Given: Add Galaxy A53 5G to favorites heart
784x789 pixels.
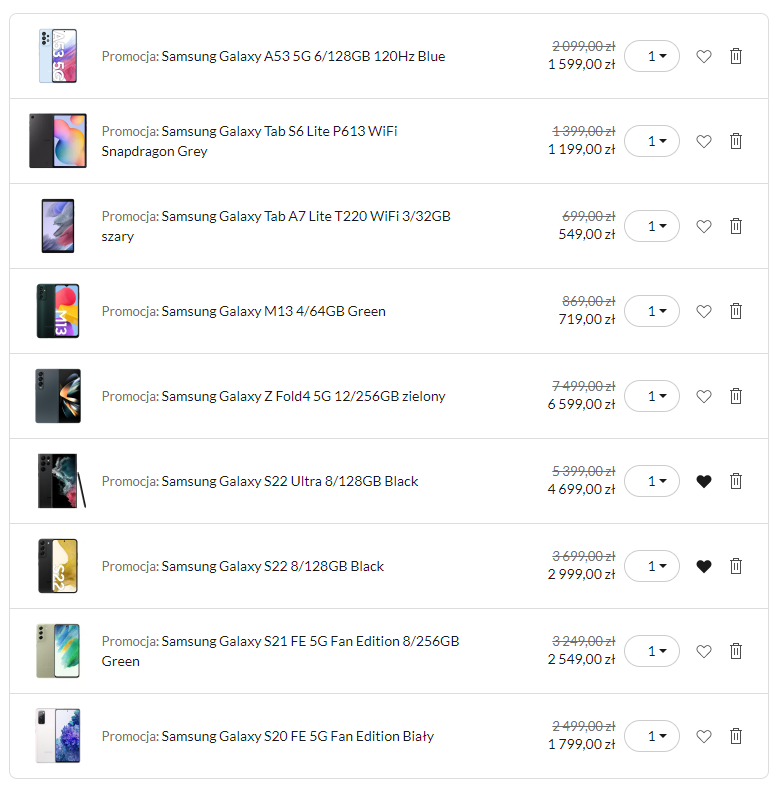Looking at the screenshot, I should point(704,56).
